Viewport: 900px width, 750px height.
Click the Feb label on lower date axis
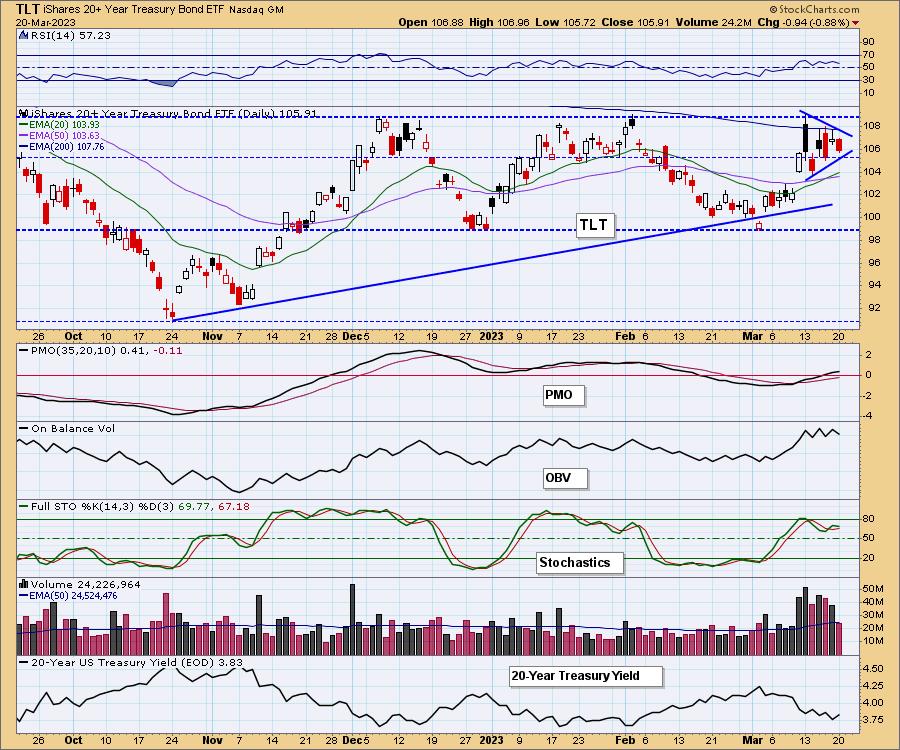(x=625, y=740)
